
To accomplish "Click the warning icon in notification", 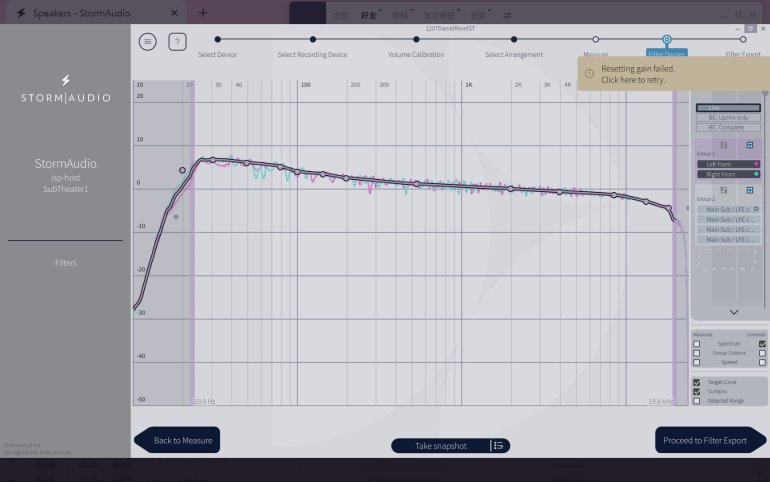I will [x=590, y=73].
